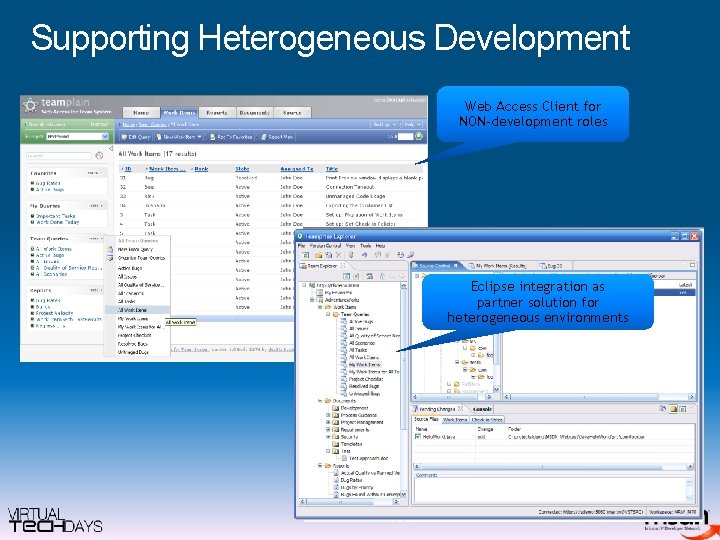This screenshot has width=720, height=540.
Task: Open the Favorites section more dropdown
Action: coord(95,173)
